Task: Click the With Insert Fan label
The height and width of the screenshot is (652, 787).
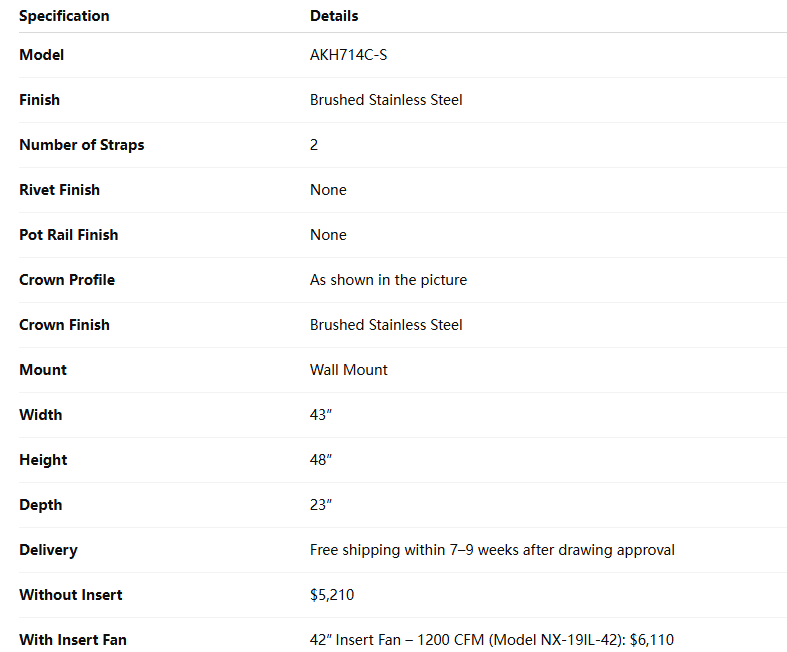Action: click(73, 640)
